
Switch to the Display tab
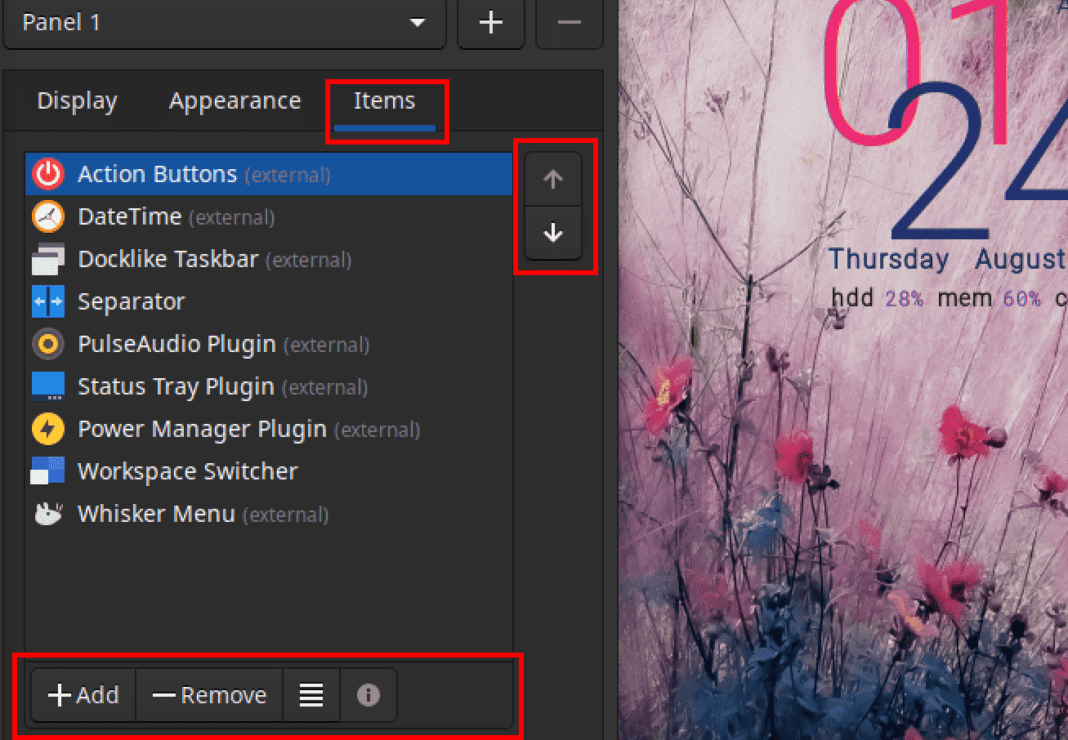[x=76, y=100]
